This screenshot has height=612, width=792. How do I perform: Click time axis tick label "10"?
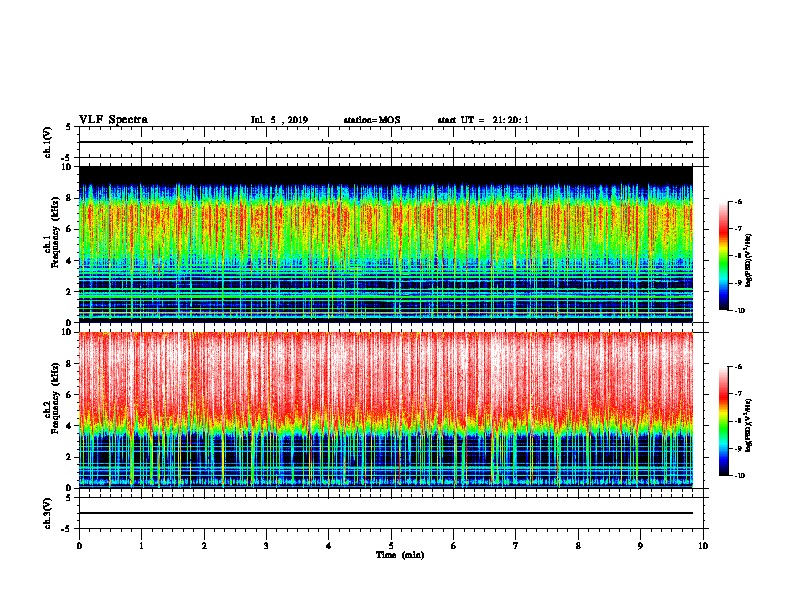pos(703,546)
